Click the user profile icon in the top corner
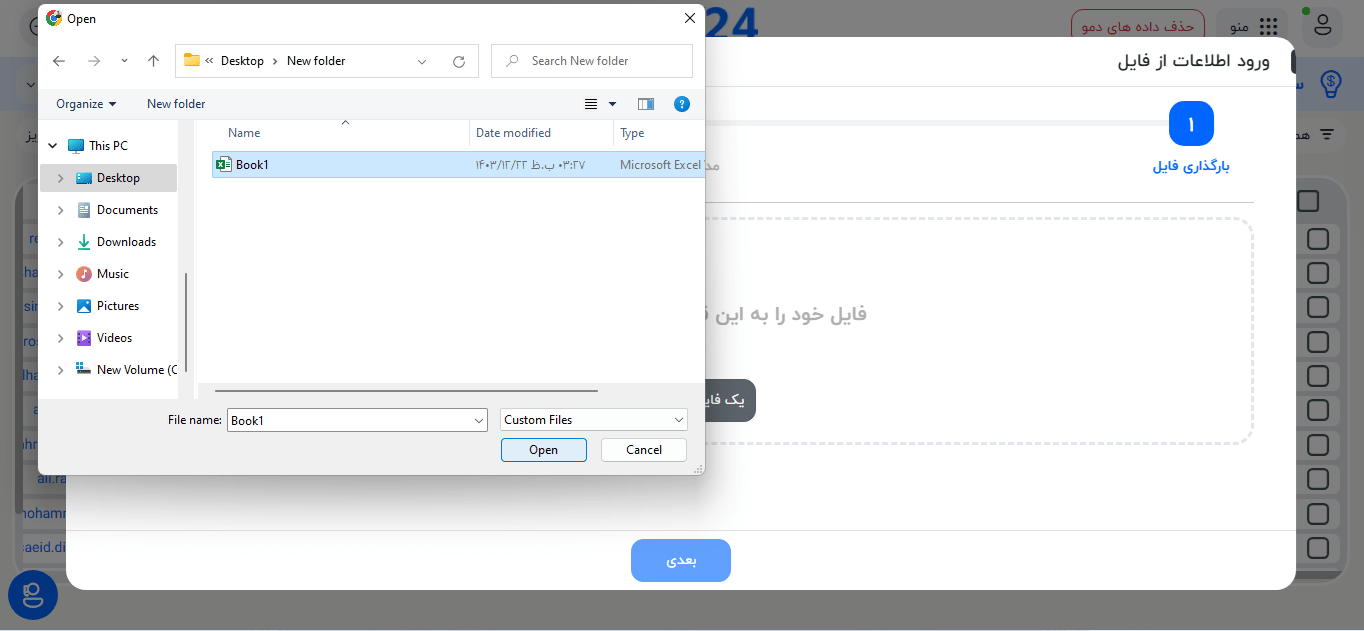Viewport: 1364px width, 631px height. [1322, 26]
